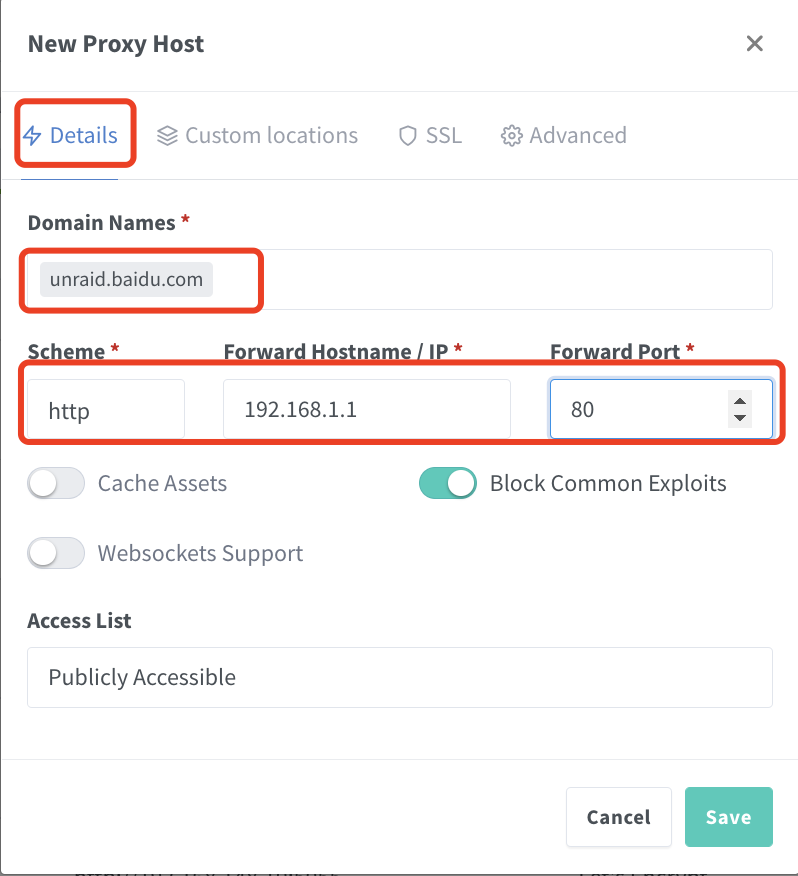Viewport: 798px width, 876px height.
Task: Switch to the SSL tab
Action: click(430, 135)
